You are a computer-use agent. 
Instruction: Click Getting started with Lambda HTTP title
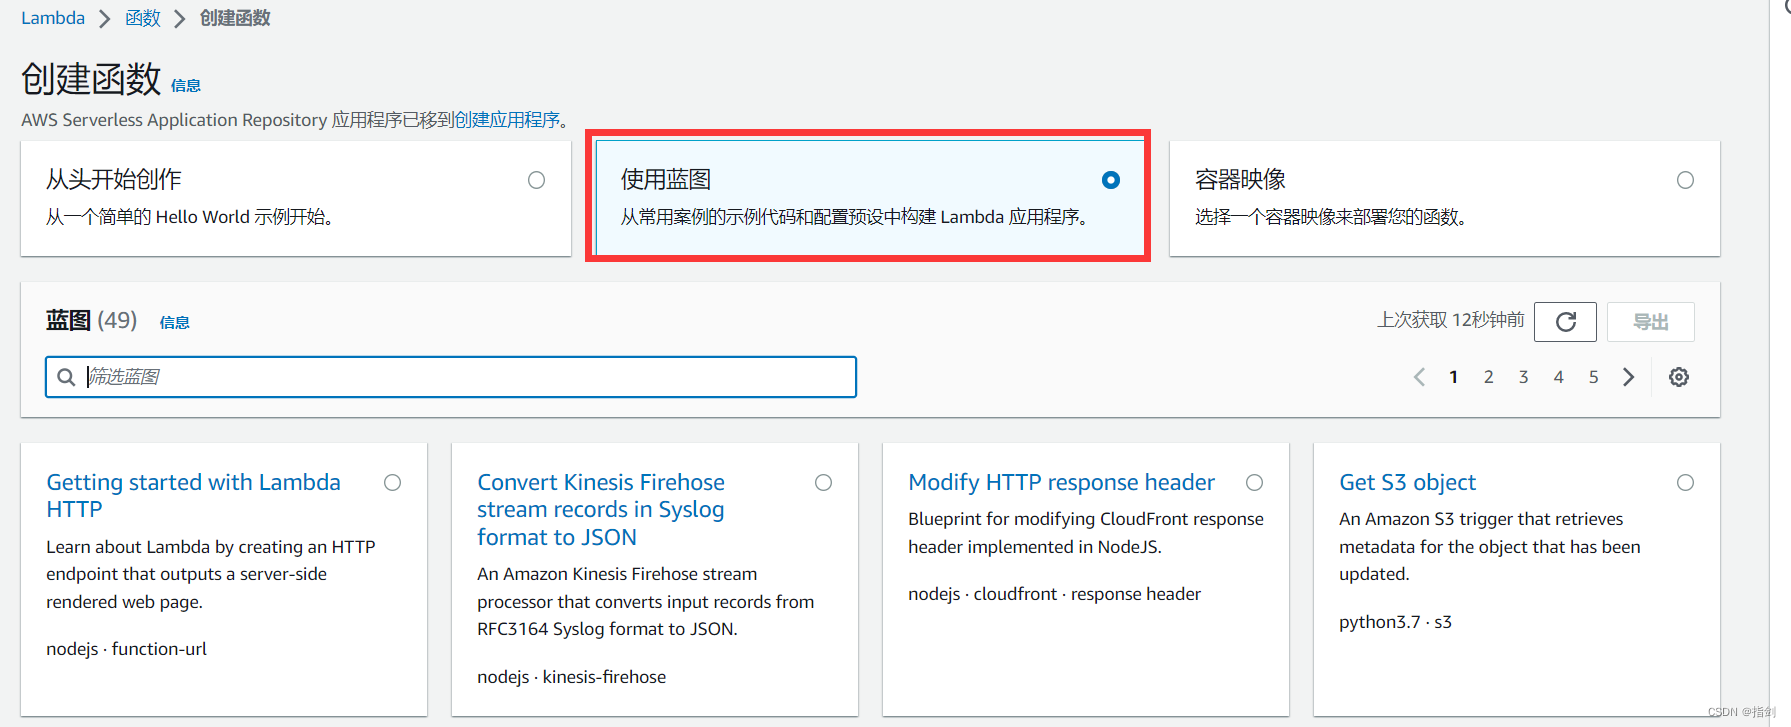[194, 496]
